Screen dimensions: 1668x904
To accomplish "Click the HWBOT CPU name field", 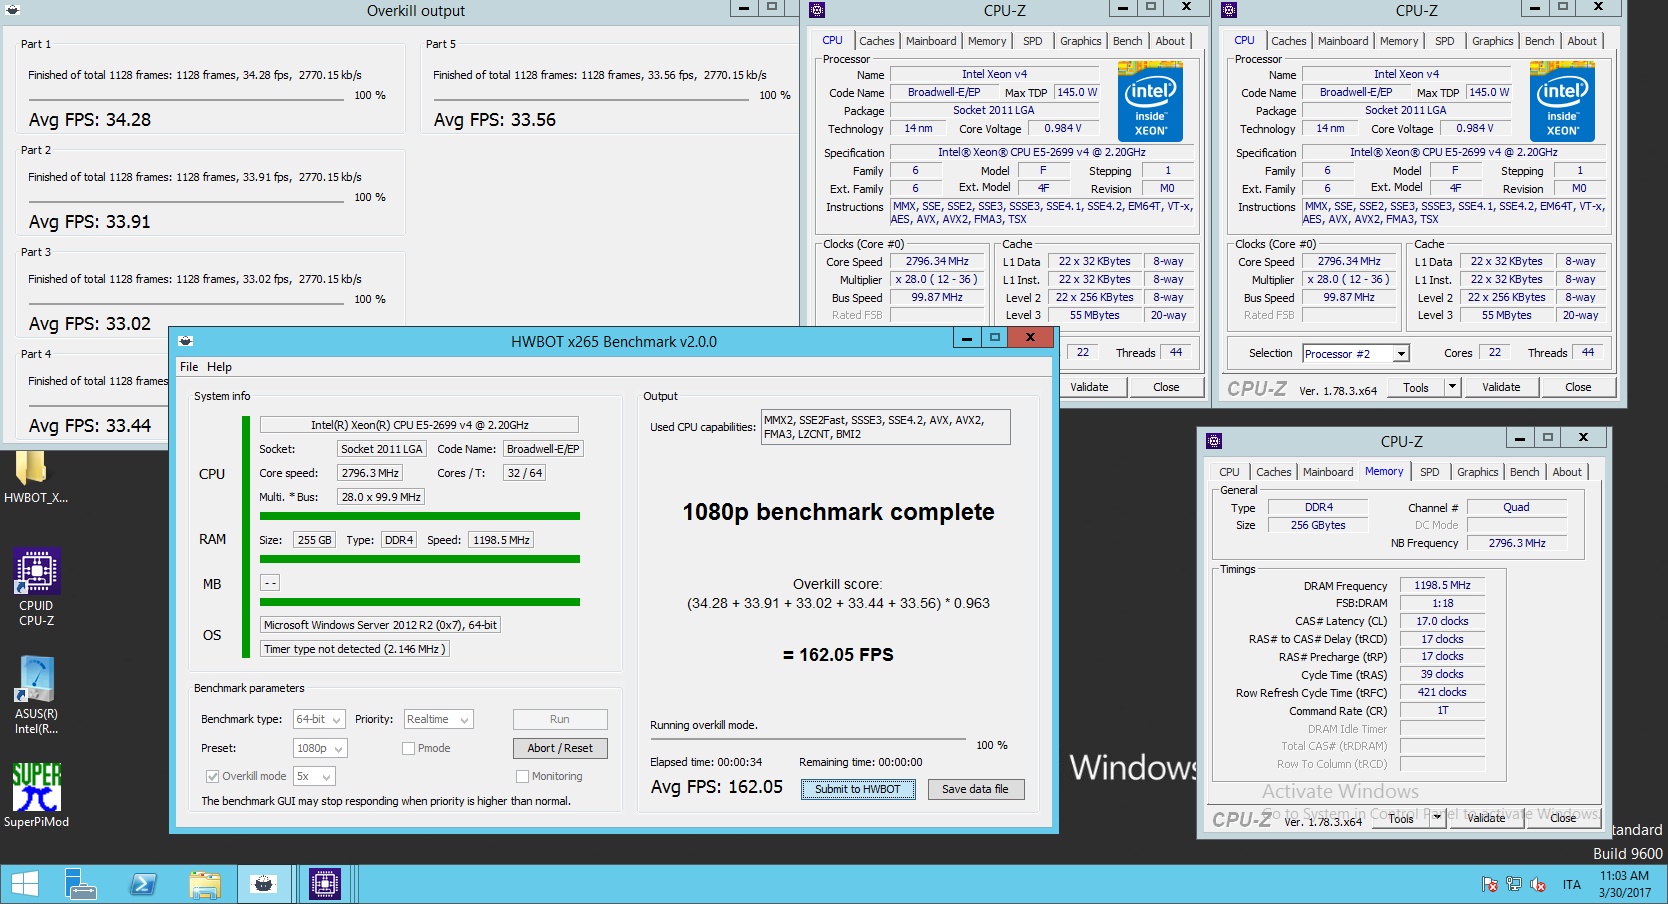I will [419, 425].
